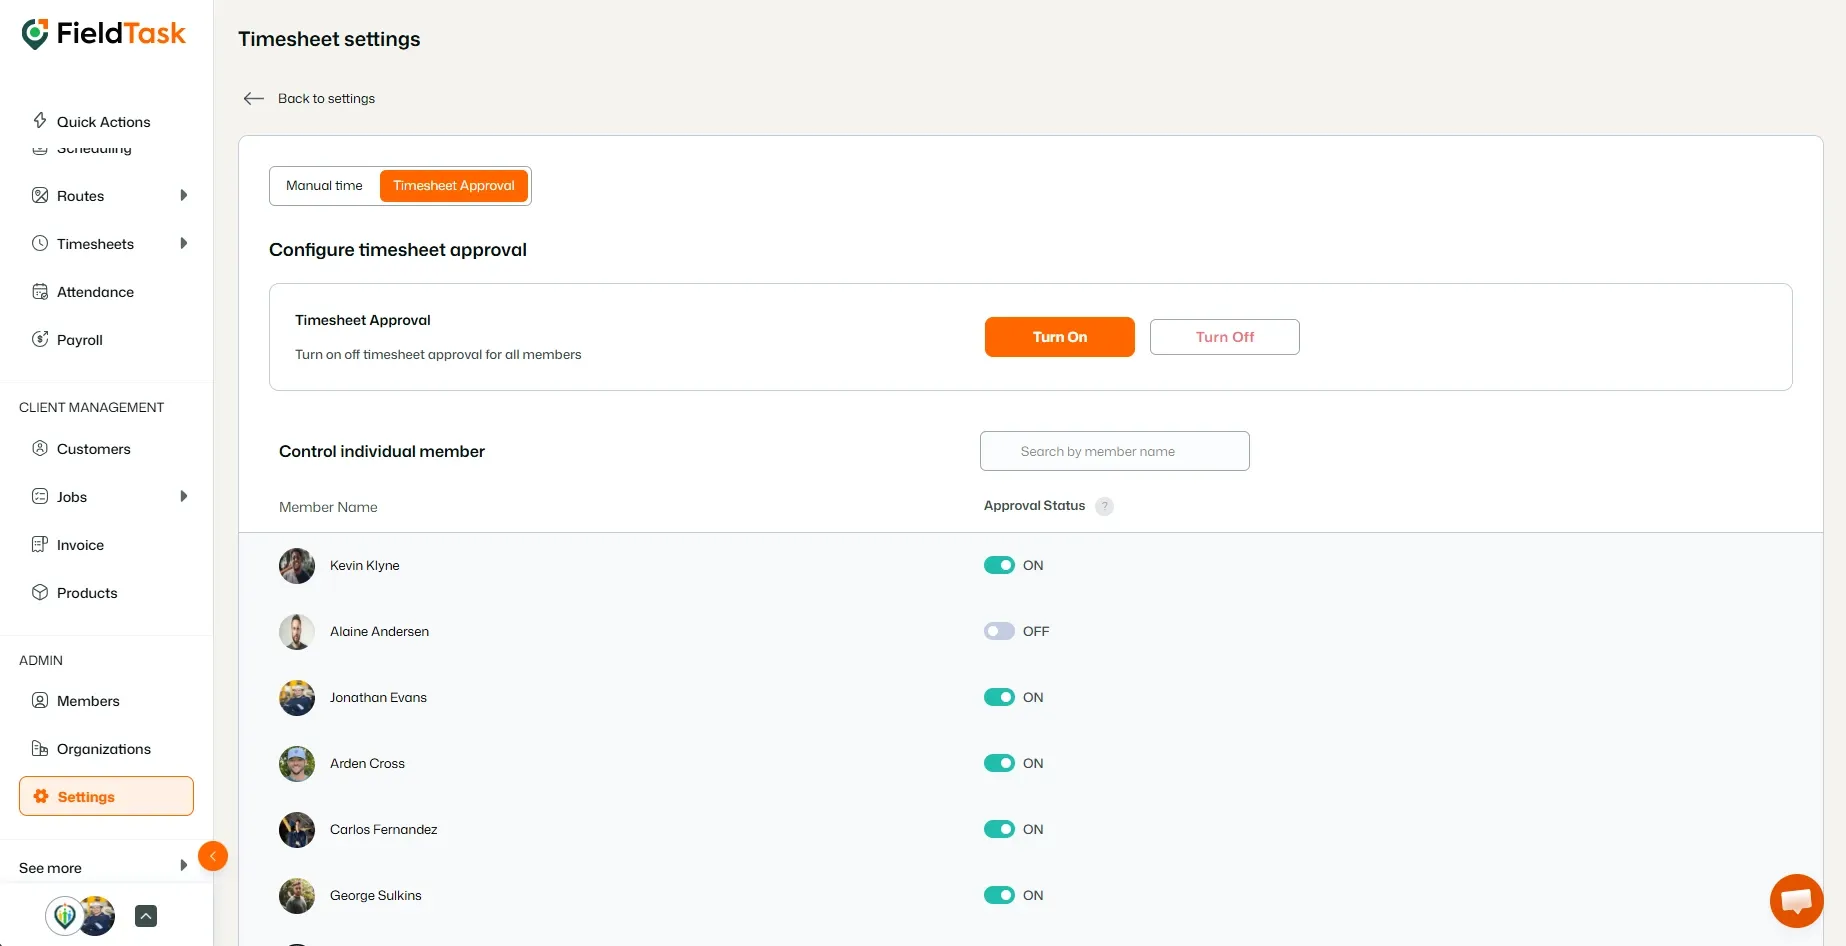Click the Payroll dollar icon

[x=40, y=339]
